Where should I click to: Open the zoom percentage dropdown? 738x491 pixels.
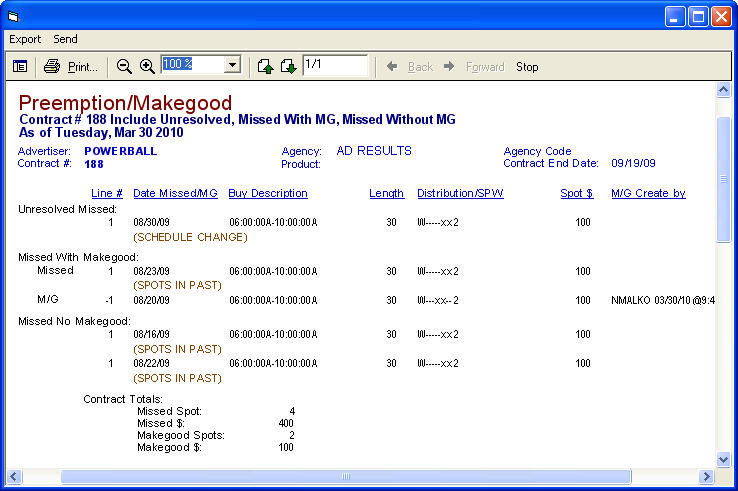pos(233,65)
